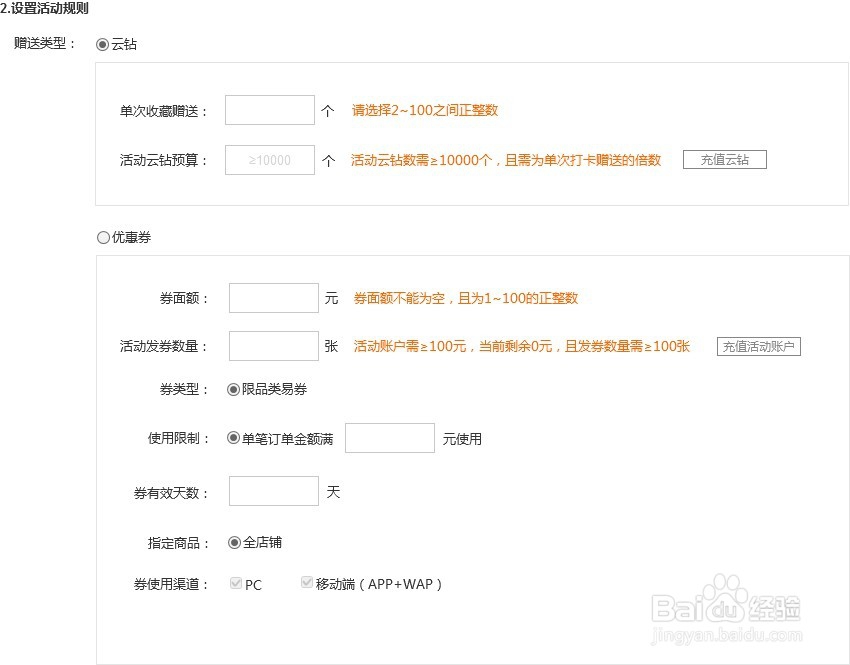Click the 单次收藏赠送 quantity input field
This screenshot has height=665, width=850.
(x=269, y=111)
